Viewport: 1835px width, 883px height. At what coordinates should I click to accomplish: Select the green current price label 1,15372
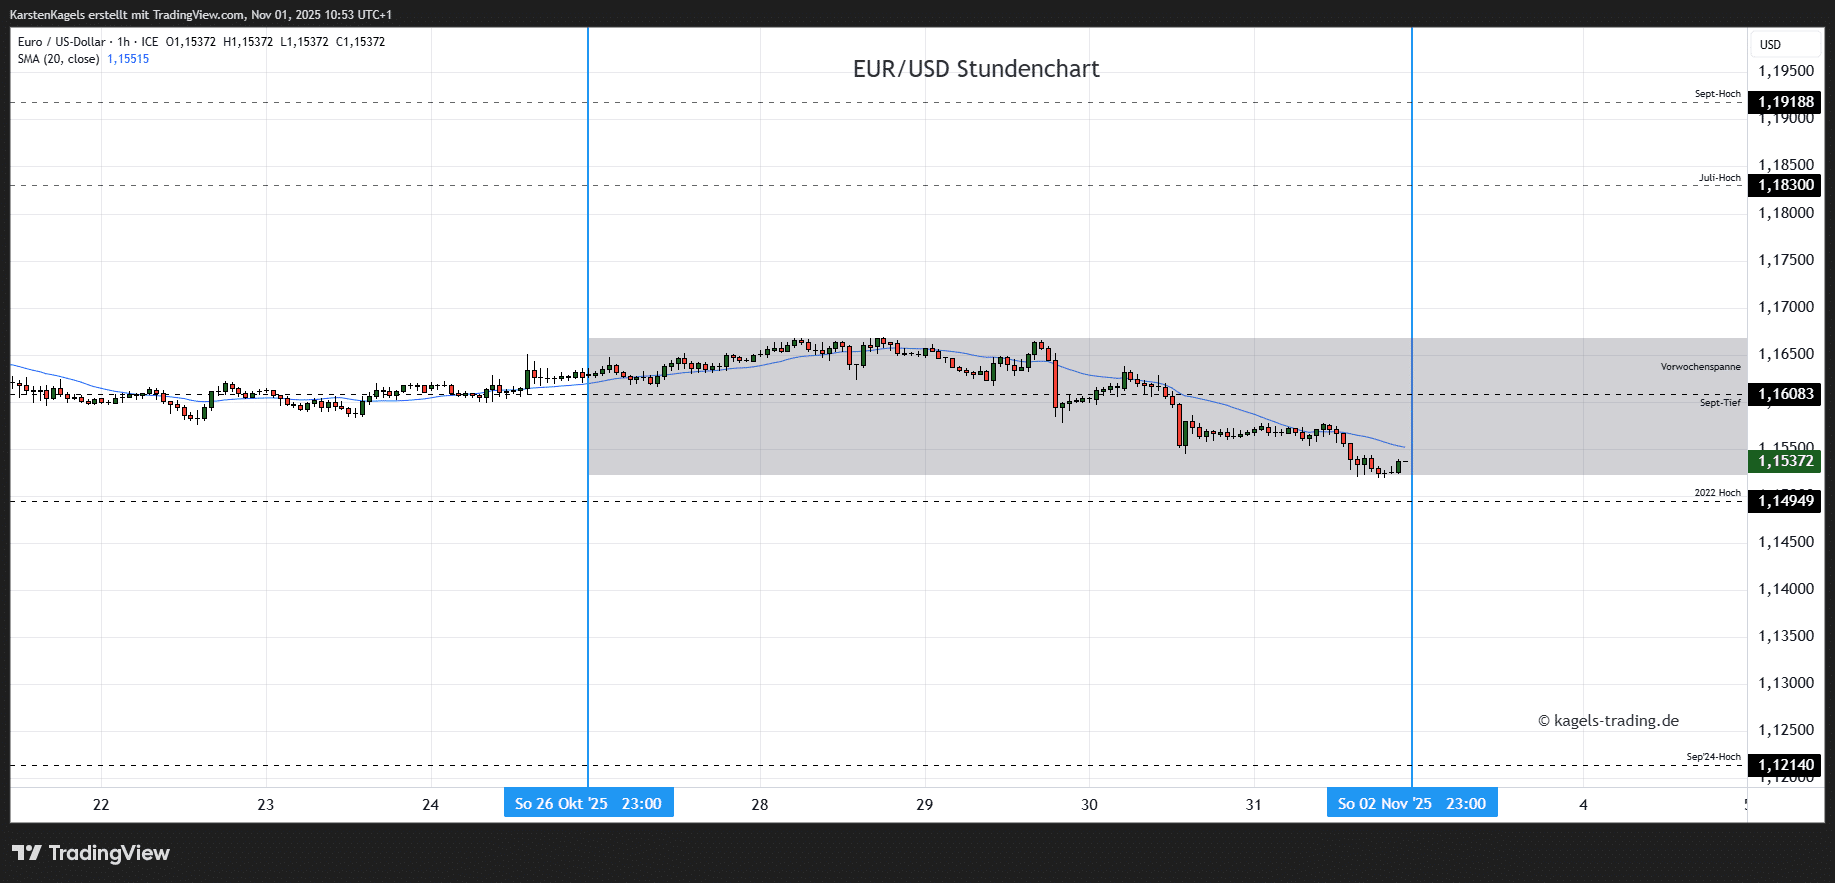tap(1785, 461)
